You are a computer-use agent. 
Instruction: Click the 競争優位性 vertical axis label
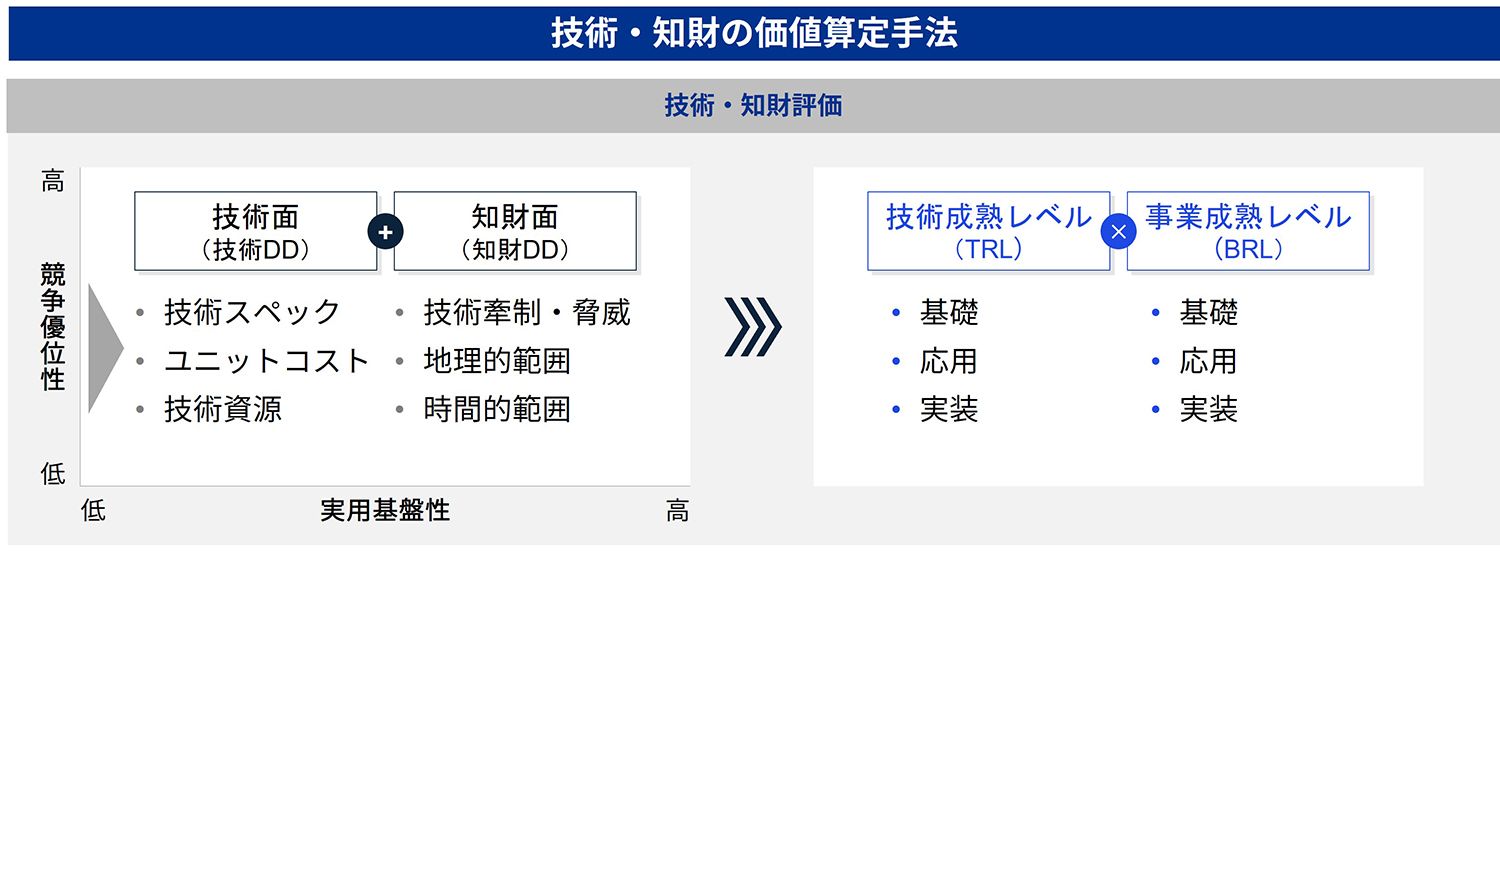53,326
